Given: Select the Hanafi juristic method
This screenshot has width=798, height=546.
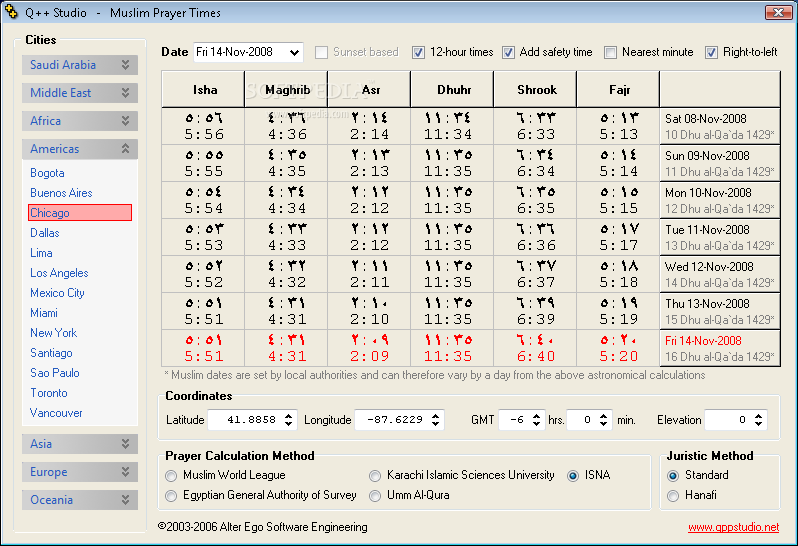Looking at the screenshot, I should (673, 496).
